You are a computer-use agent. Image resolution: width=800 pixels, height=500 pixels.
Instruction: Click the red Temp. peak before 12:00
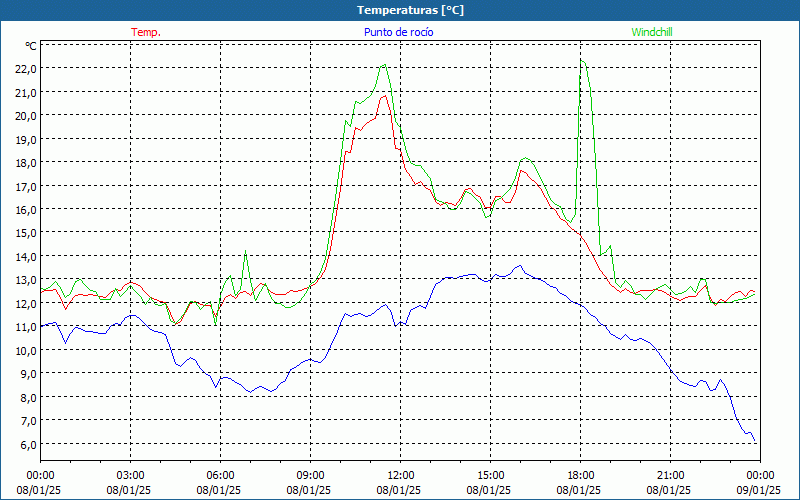point(384,96)
